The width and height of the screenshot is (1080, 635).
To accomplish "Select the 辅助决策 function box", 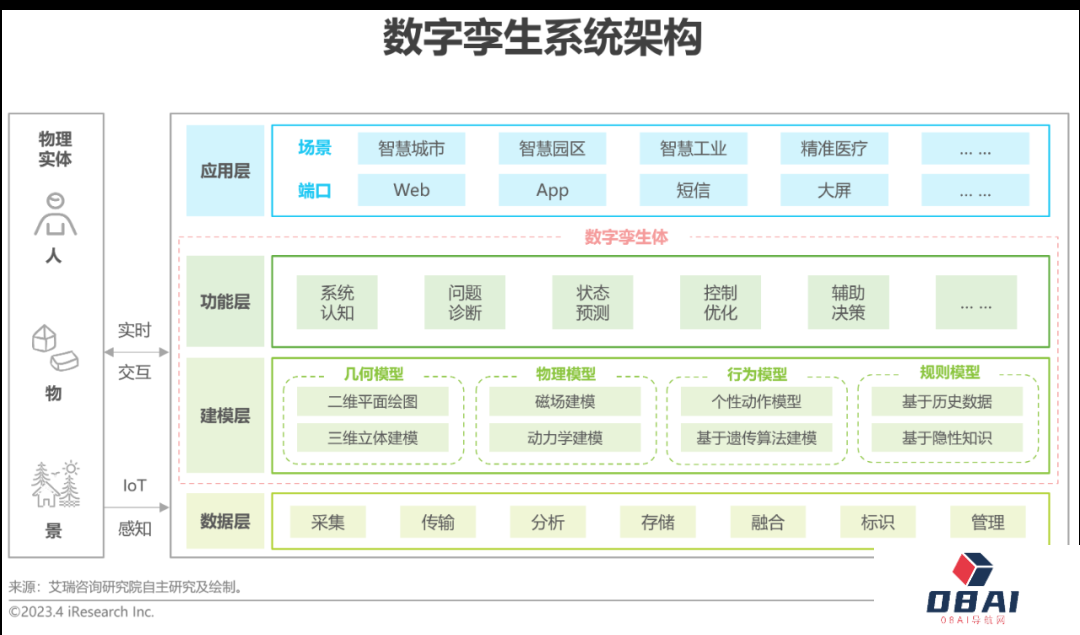I will (848, 302).
